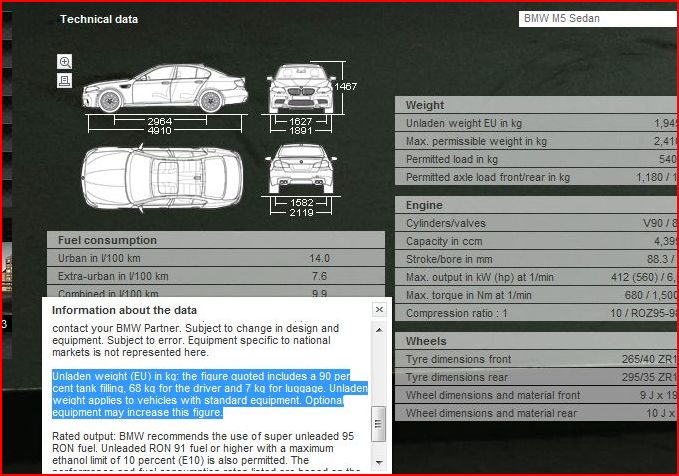The width and height of the screenshot is (679, 476).
Task: Close the Information about the data popup
Action: pyautogui.click(x=379, y=309)
